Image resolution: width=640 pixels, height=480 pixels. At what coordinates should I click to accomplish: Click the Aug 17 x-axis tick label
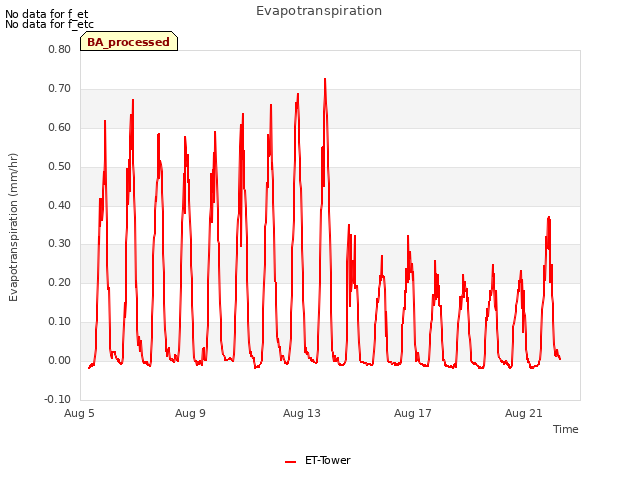[x=413, y=413]
